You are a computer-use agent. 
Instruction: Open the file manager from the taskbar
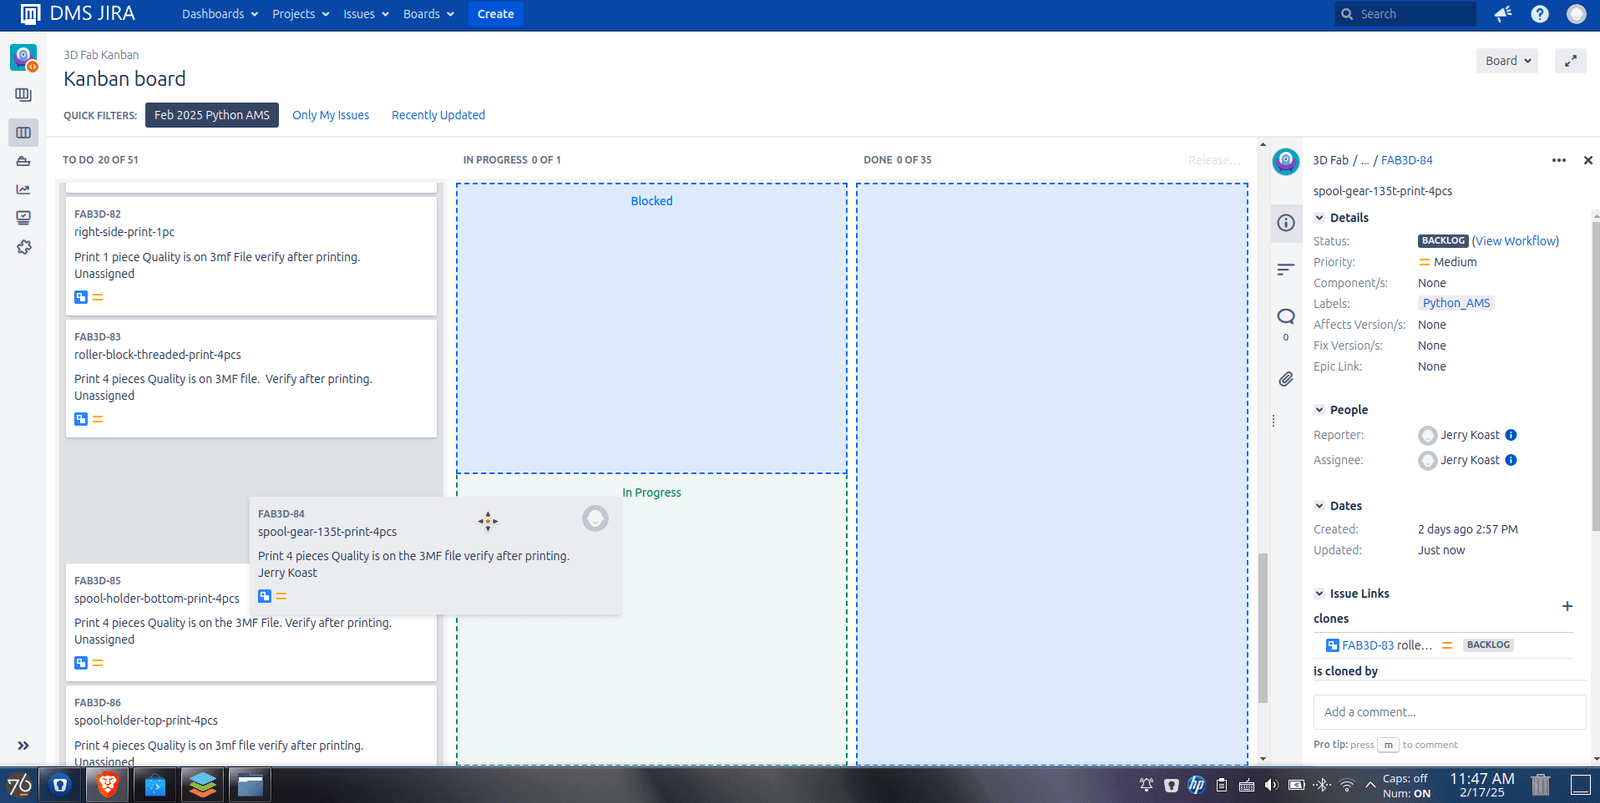click(250, 785)
